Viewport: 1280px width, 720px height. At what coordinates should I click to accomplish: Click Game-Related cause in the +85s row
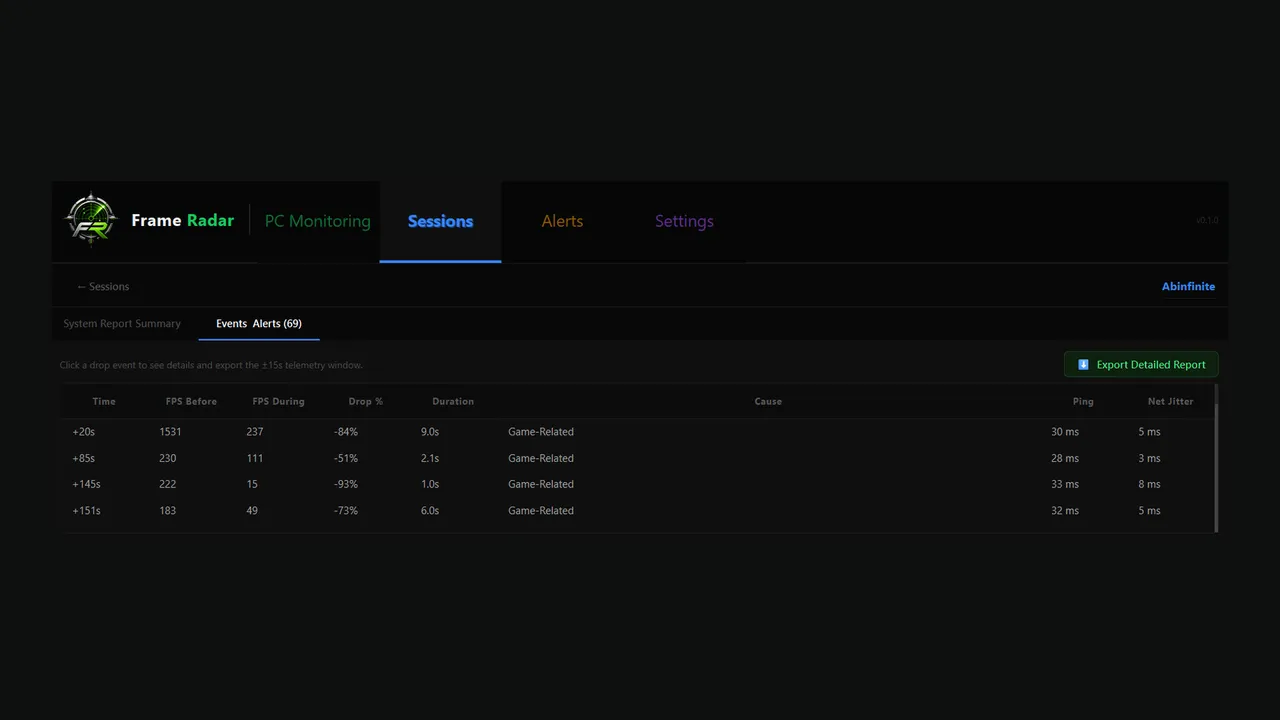coord(541,458)
